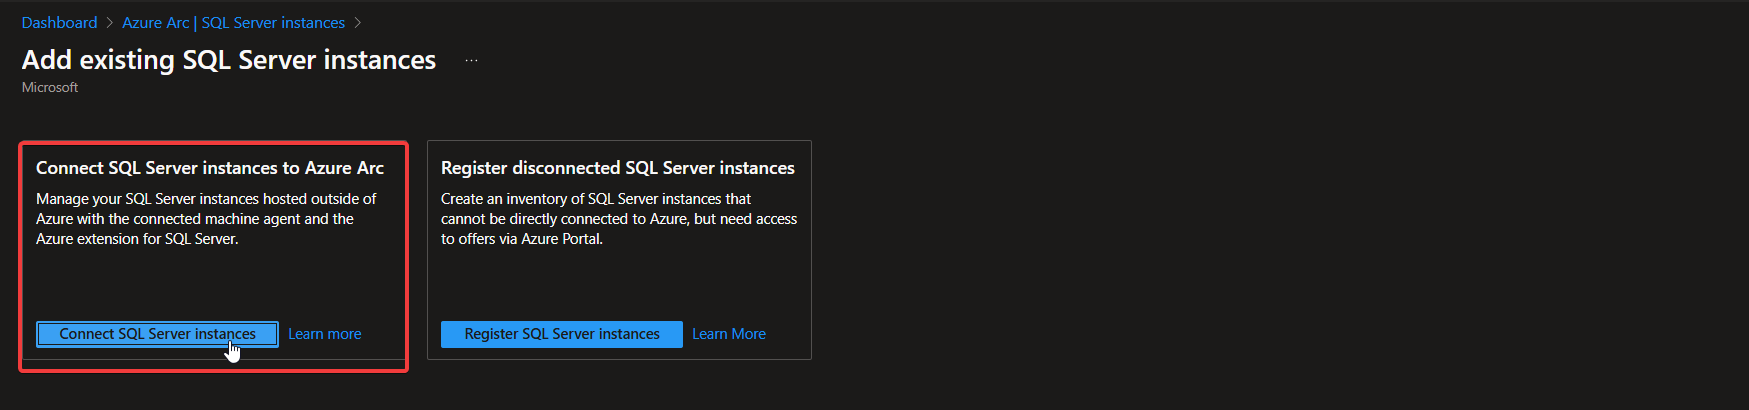Open Learn More link beside Register button
Viewport: 1749px width, 410px height.
point(729,334)
